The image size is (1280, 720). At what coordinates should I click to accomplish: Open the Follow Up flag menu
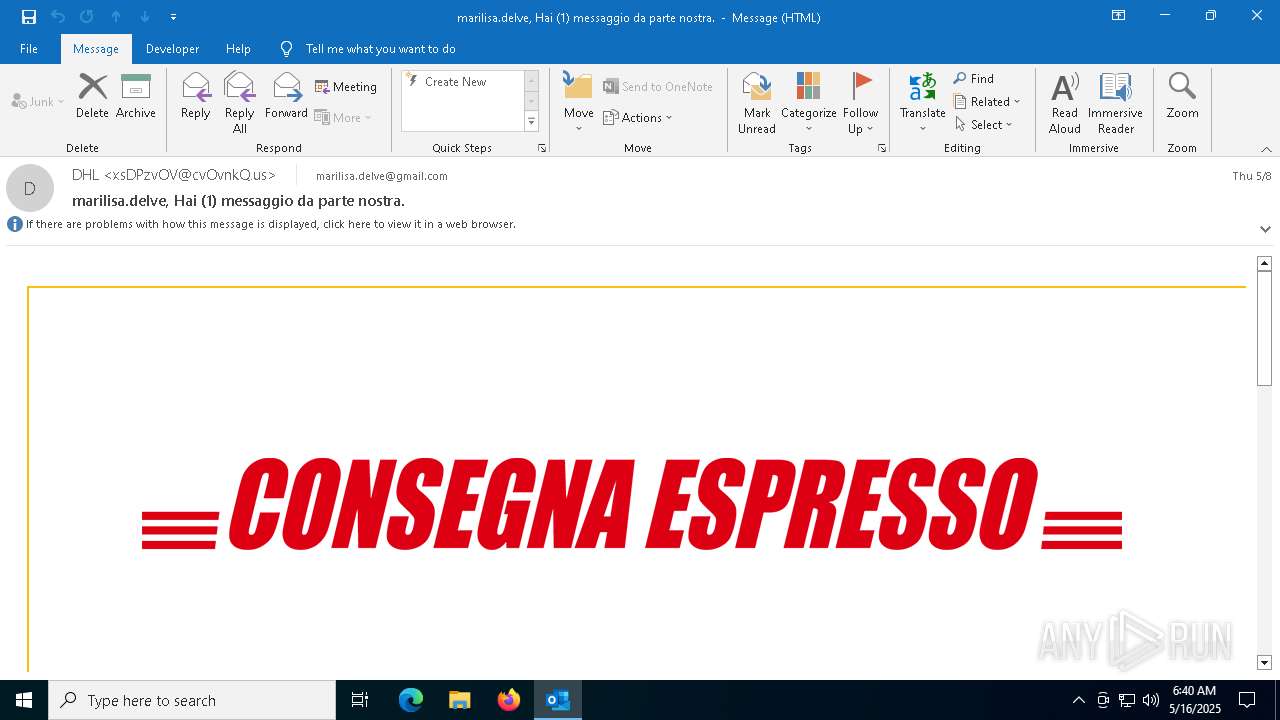[860, 104]
